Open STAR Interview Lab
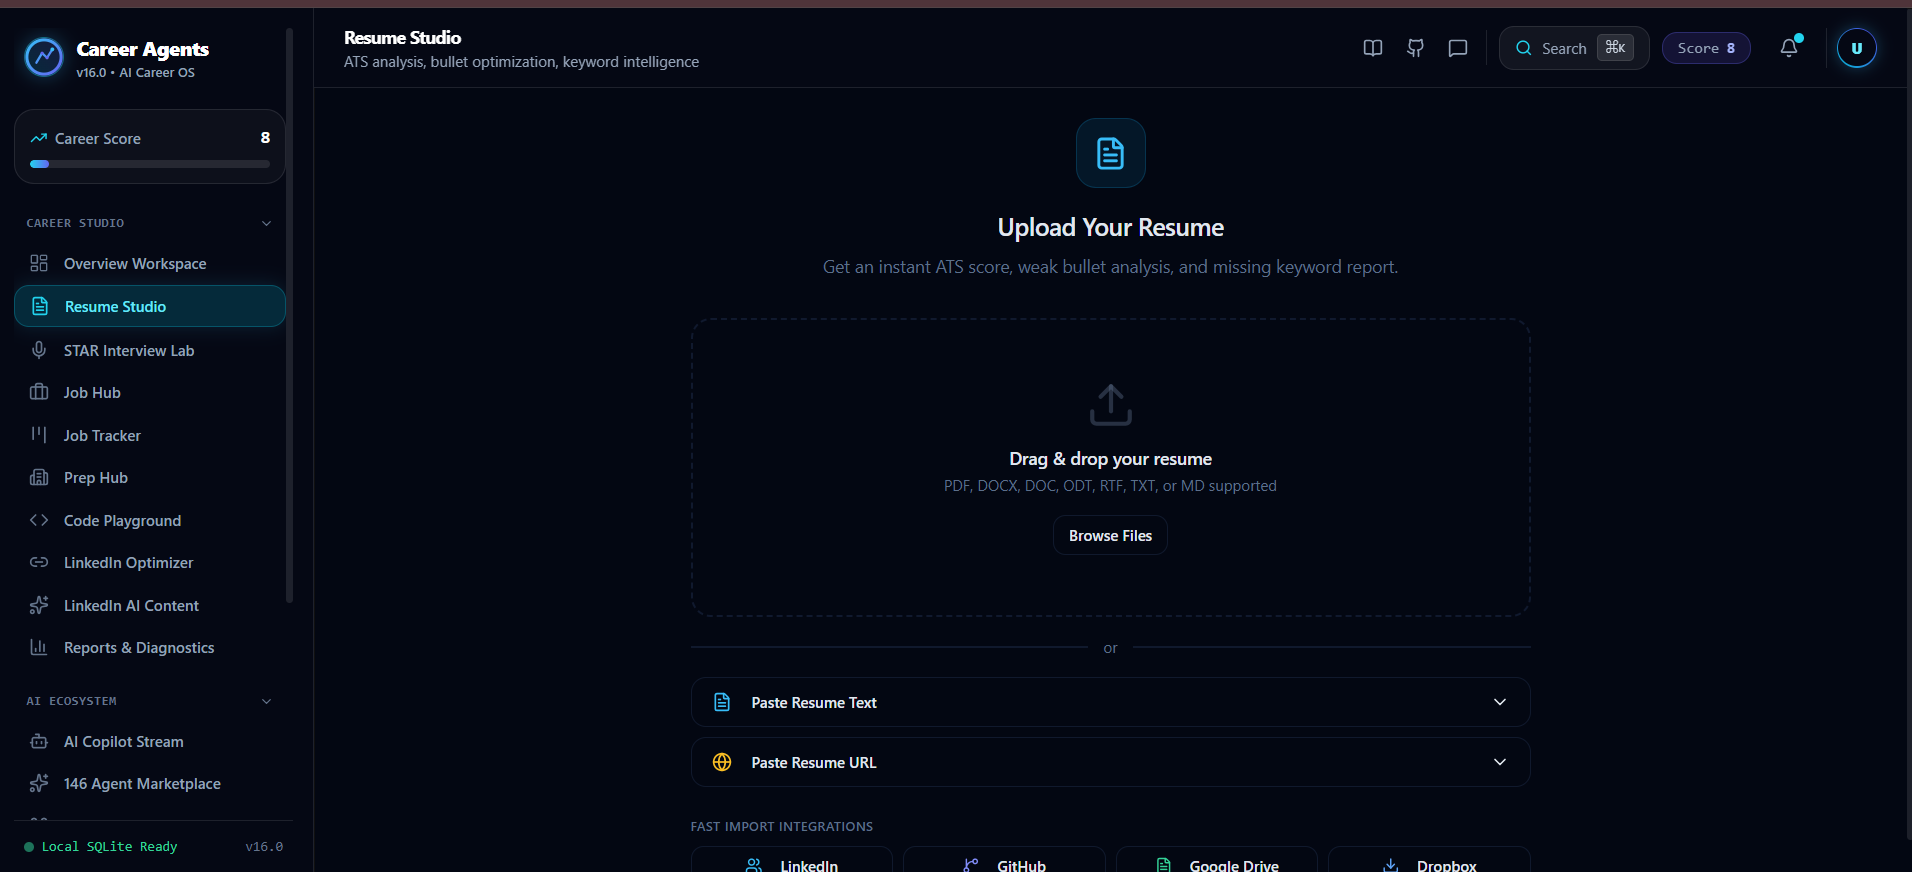This screenshot has width=1912, height=872. (150, 351)
